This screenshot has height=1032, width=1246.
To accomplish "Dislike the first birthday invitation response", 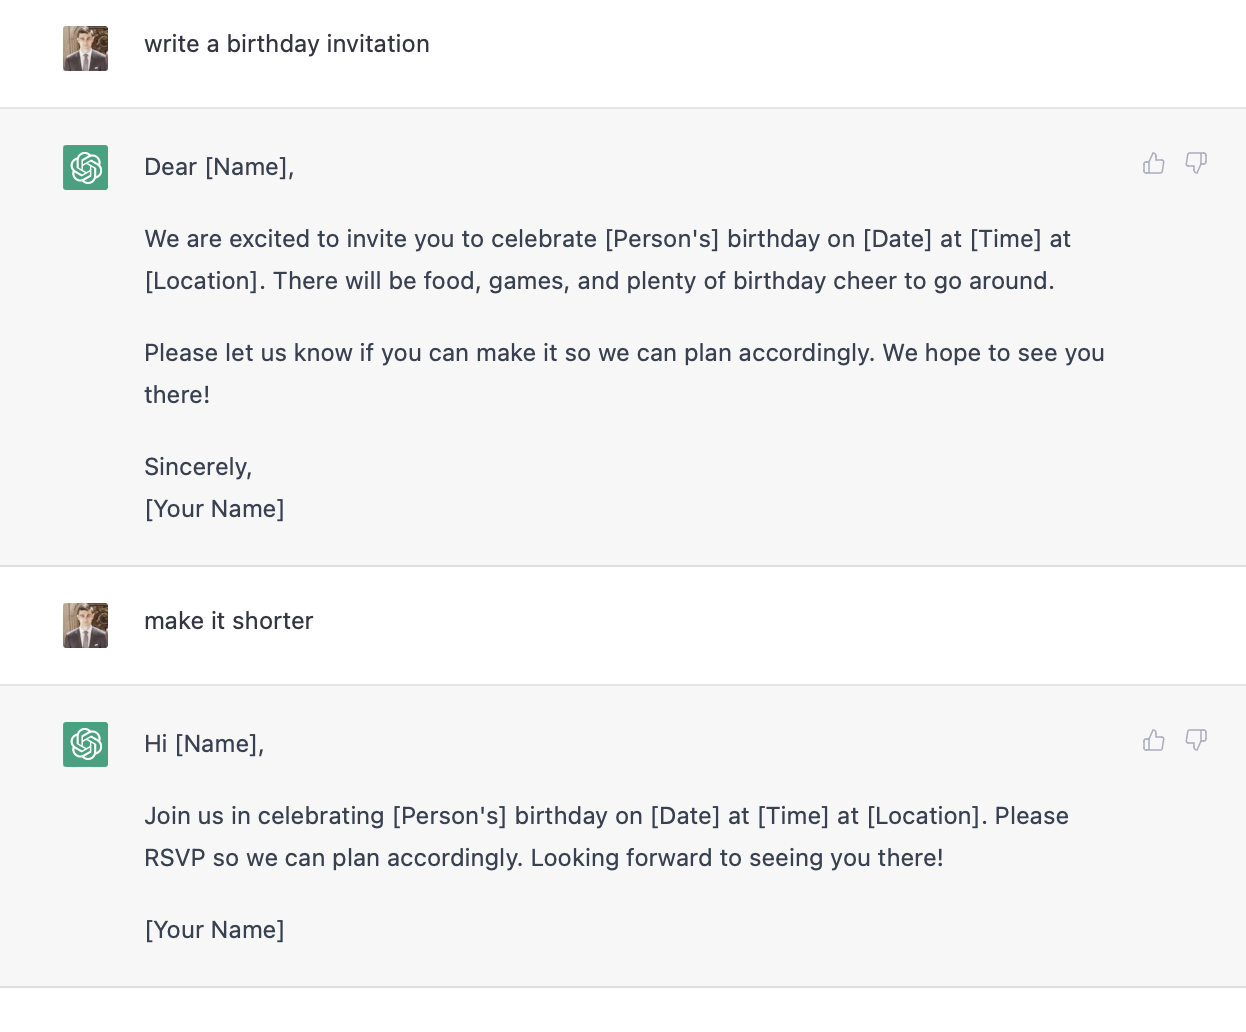I will (x=1196, y=163).
